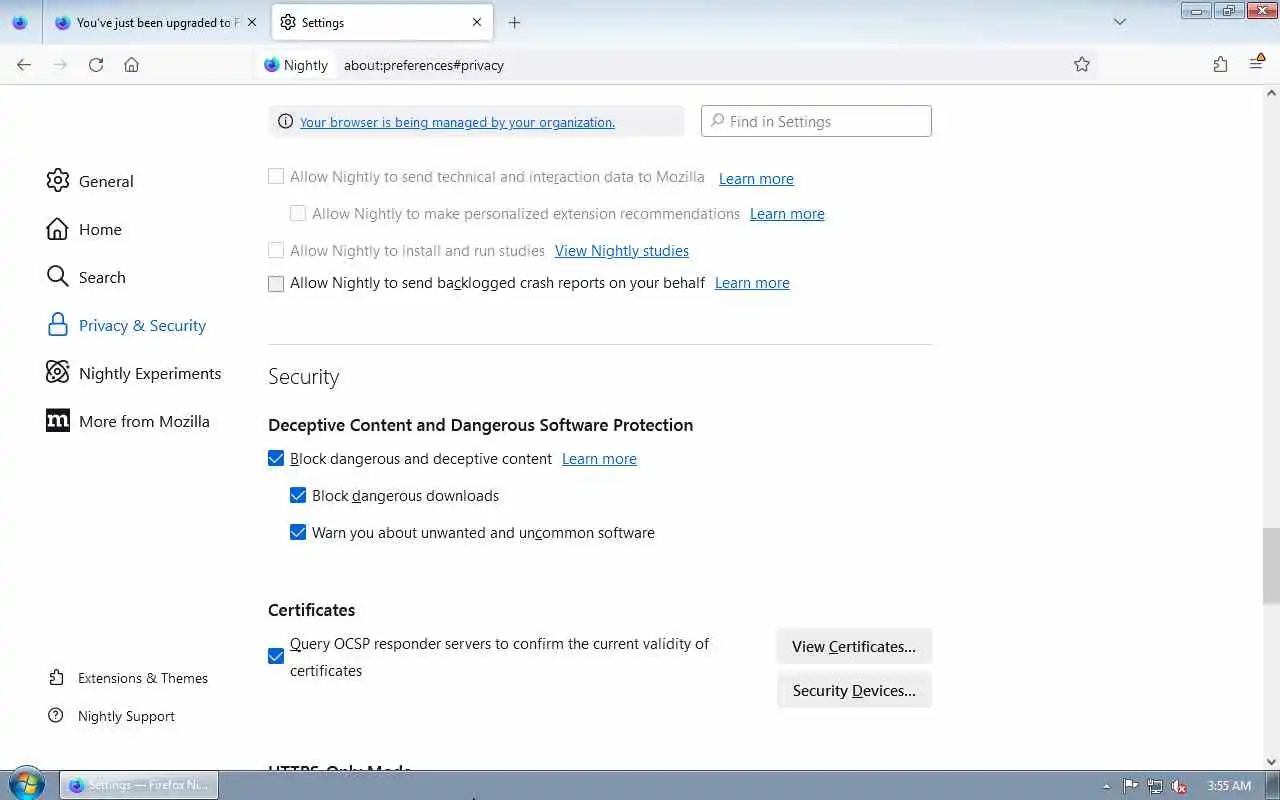Viewport: 1280px width, 800px height.
Task: Click the scrollbar down arrow
Action: click(1271, 762)
